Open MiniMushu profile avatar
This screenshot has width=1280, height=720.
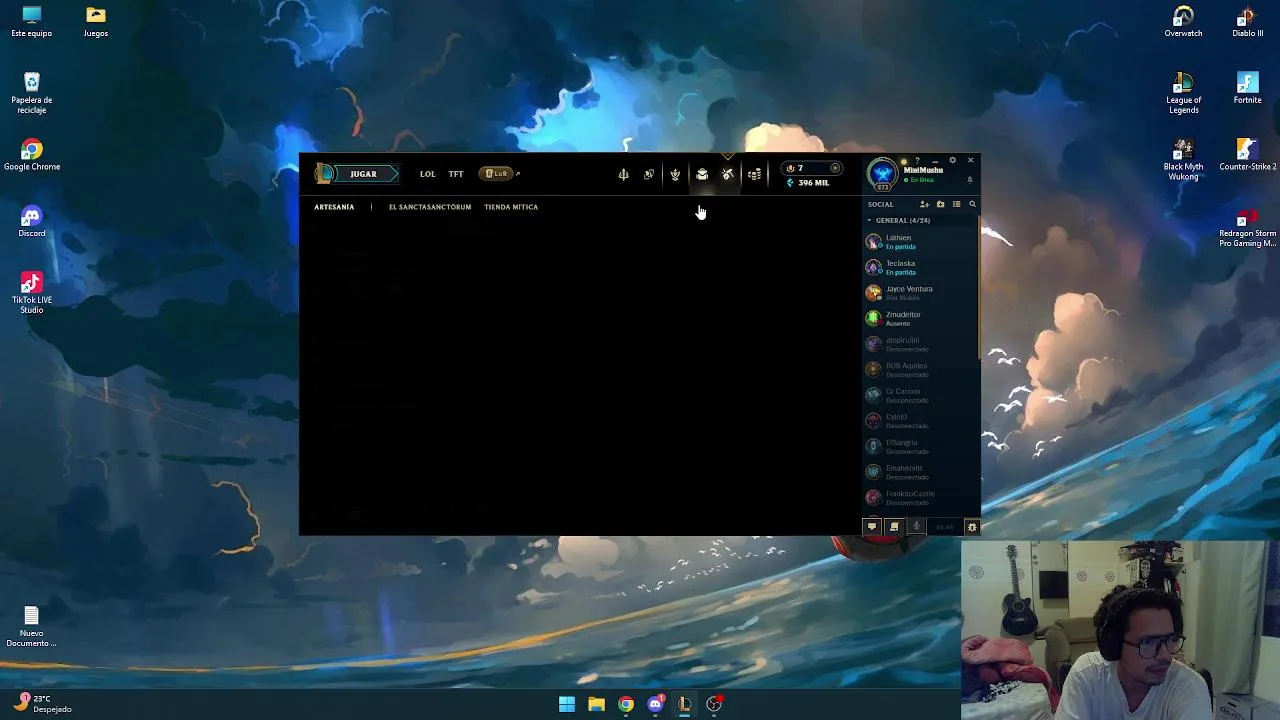pos(882,174)
